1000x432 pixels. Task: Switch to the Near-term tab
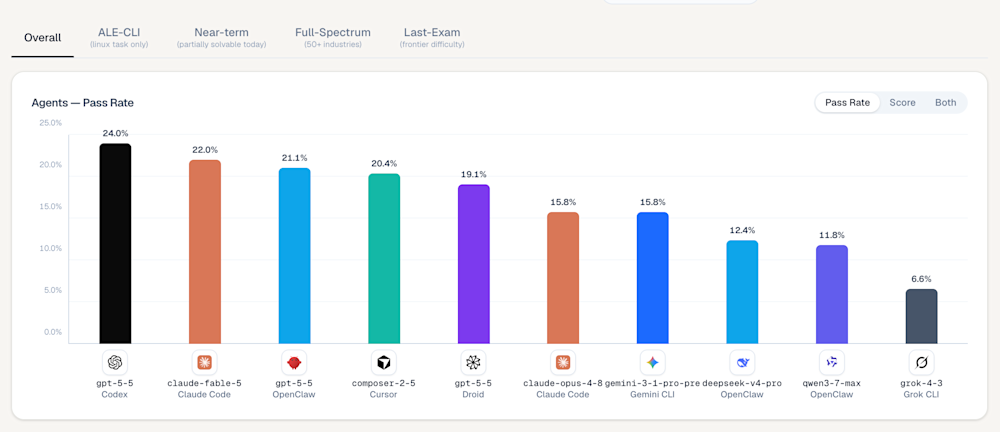[221, 37]
